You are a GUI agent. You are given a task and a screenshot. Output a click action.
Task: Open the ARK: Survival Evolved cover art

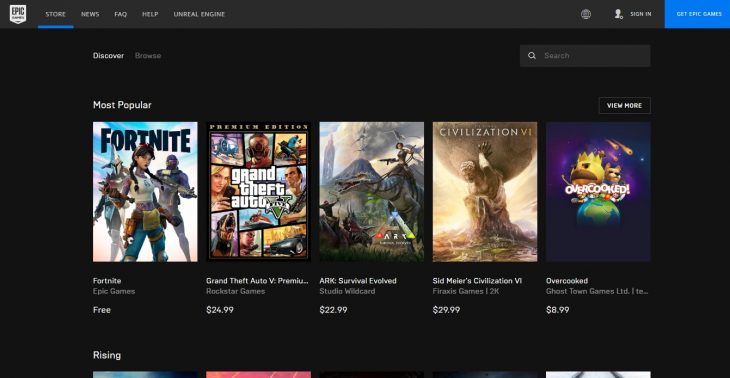(372, 192)
